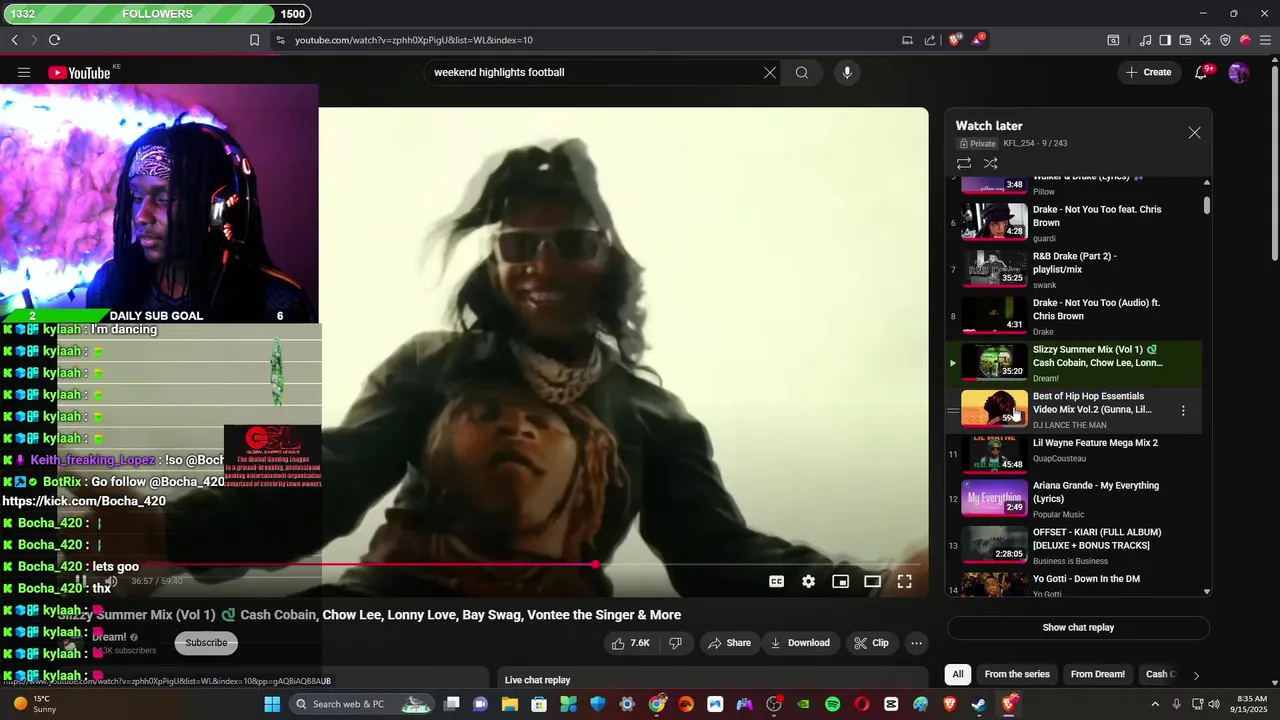This screenshot has height=720, width=1280.
Task: Open Leo AI sparkle icon
Action: click(x=1205, y=40)
